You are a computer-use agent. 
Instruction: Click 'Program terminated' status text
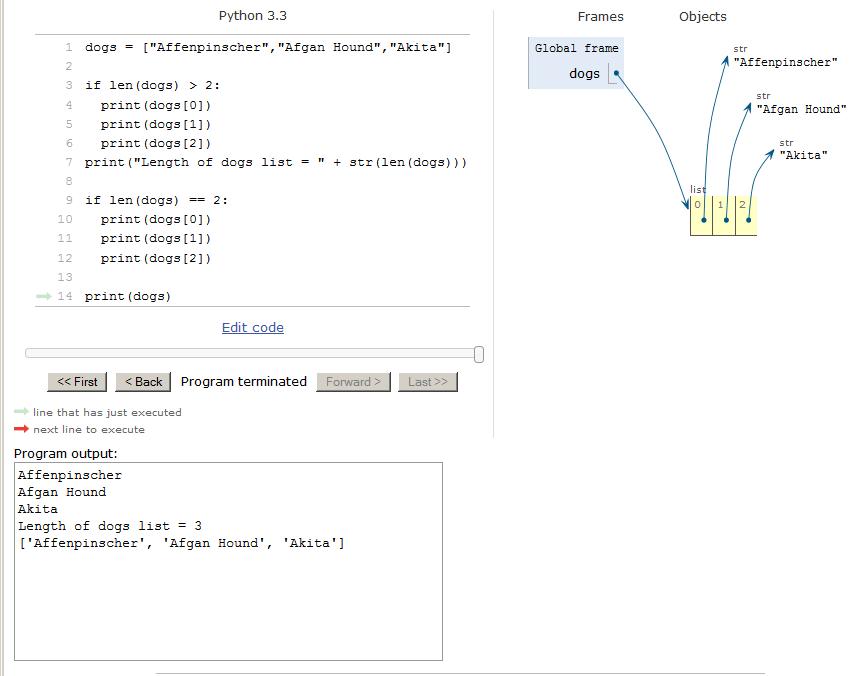(x=243, y=381)
